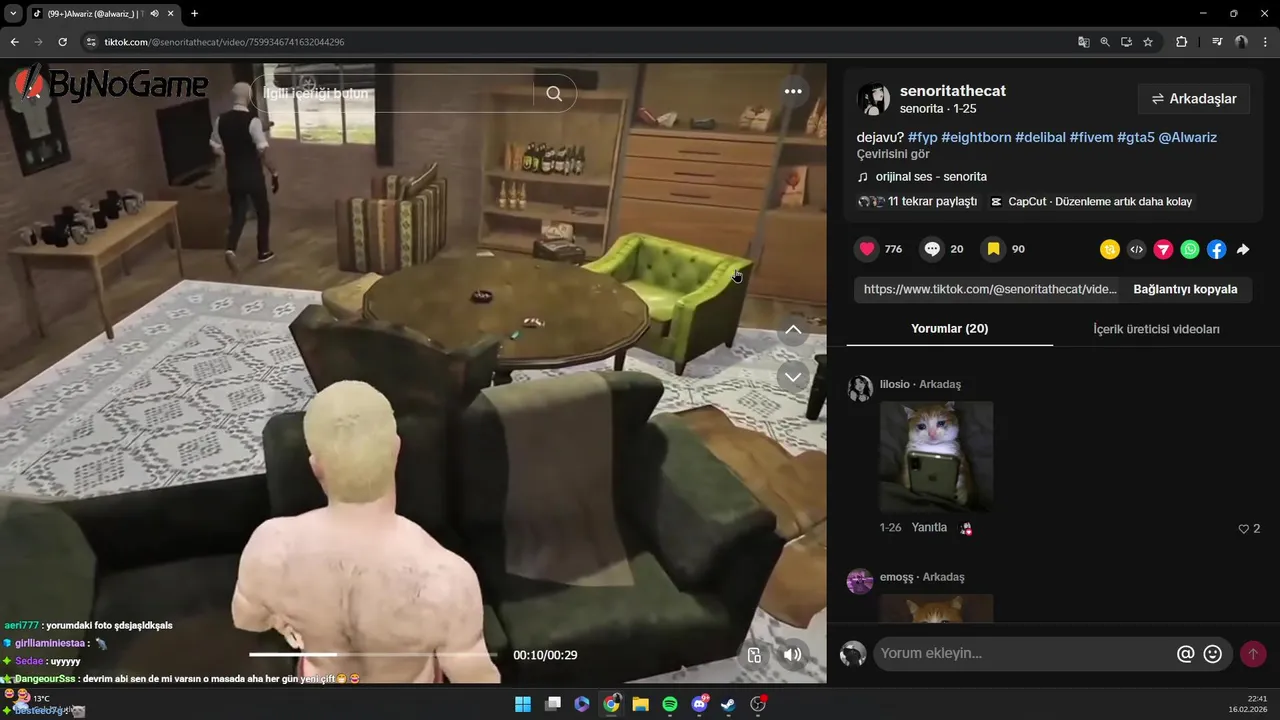The width and height of the screenshot is (1280, 720).
Task: Open the #delibal hashtag
Action: 1040,137
